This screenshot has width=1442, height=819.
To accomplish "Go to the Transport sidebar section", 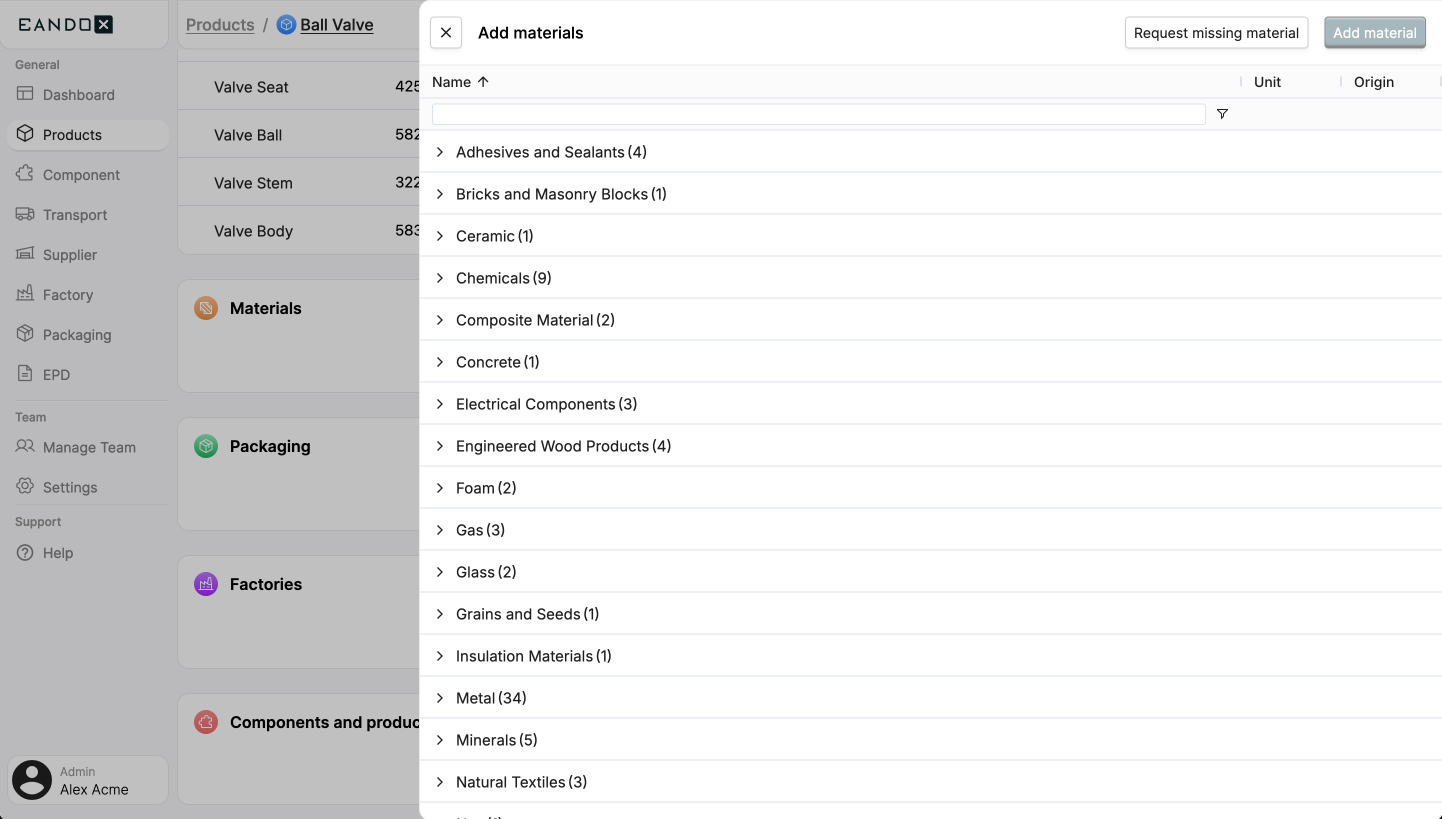I will pyautogui.click(x=75, y=215).
